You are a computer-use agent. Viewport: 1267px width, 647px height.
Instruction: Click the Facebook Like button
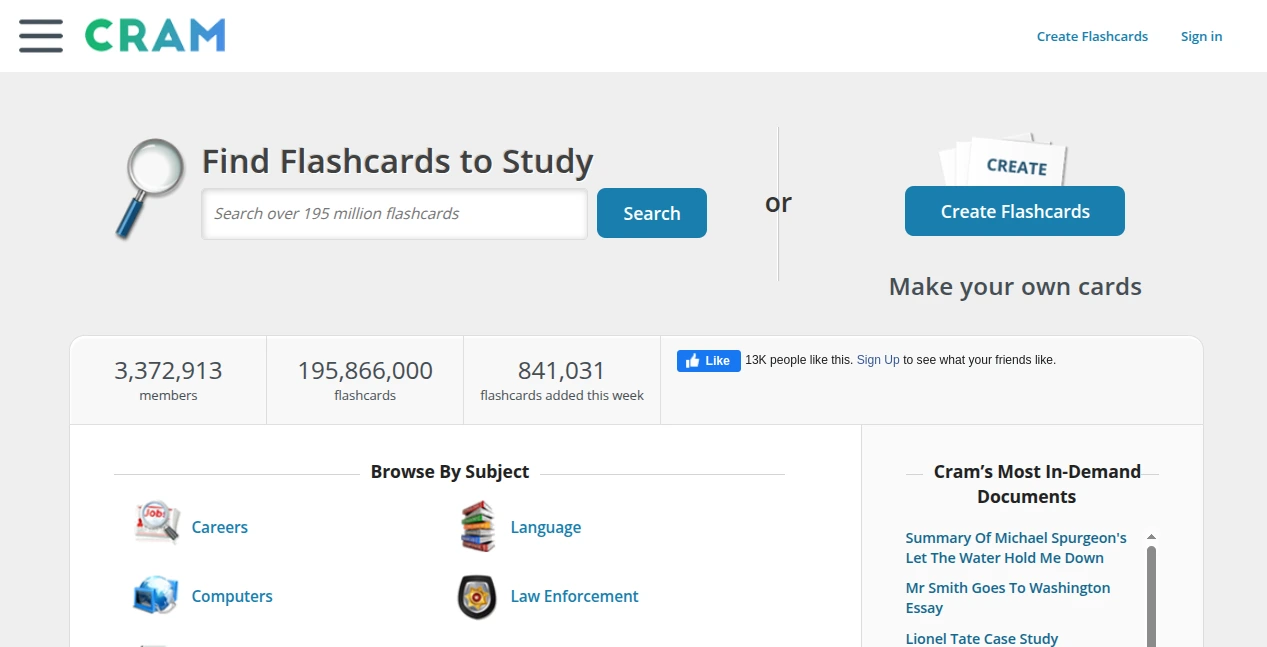pyautogui.click(x=709, y=361)
